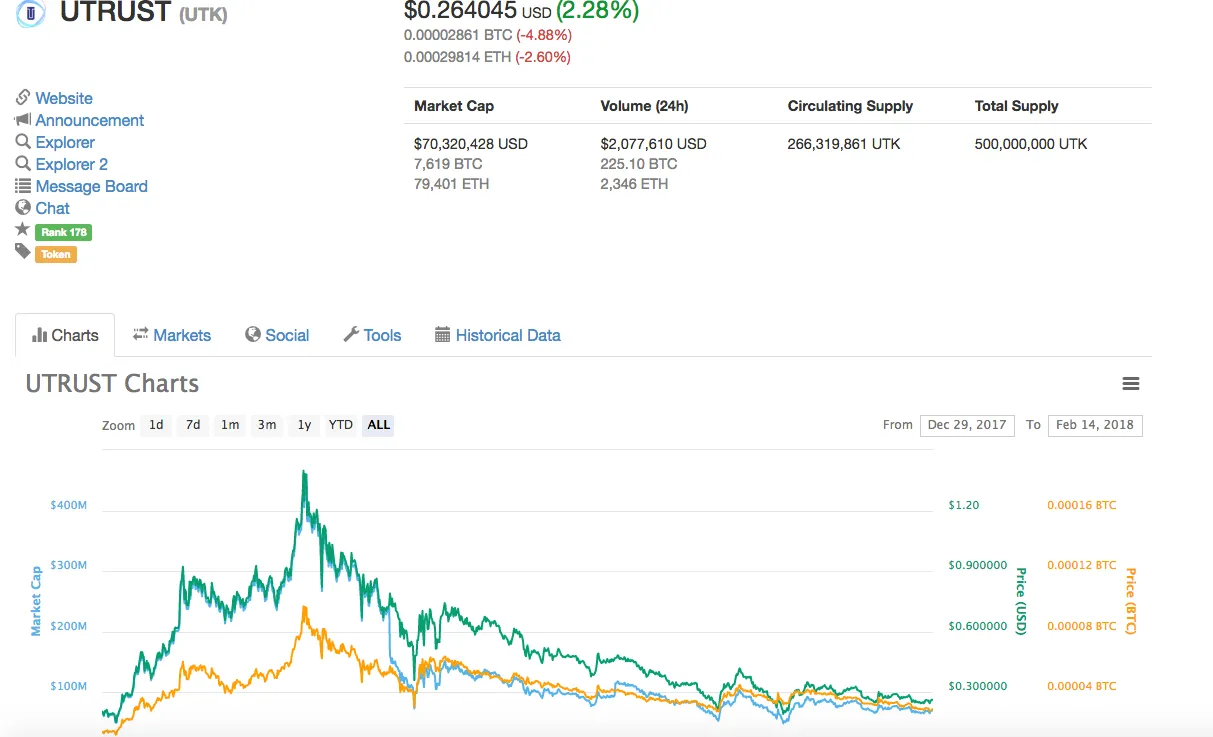
Task: Click the 266,319,861 UTK circulating supply
Action: [x=844, y=144]
